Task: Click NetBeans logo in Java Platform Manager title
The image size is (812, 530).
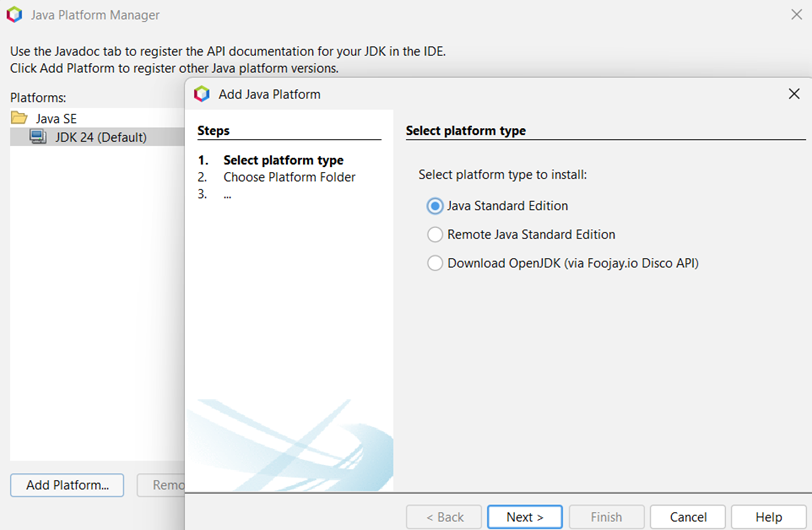Action: click(x=14, y=15)
